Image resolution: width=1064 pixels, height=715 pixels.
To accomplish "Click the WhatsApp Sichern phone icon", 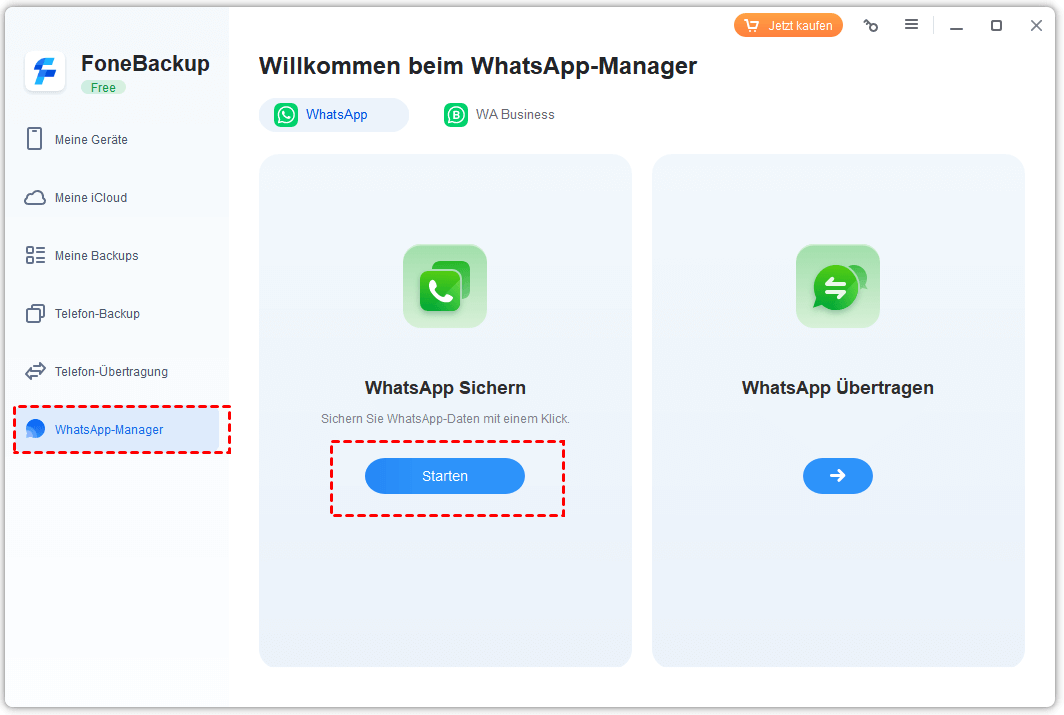I will (x=445, y=286).
